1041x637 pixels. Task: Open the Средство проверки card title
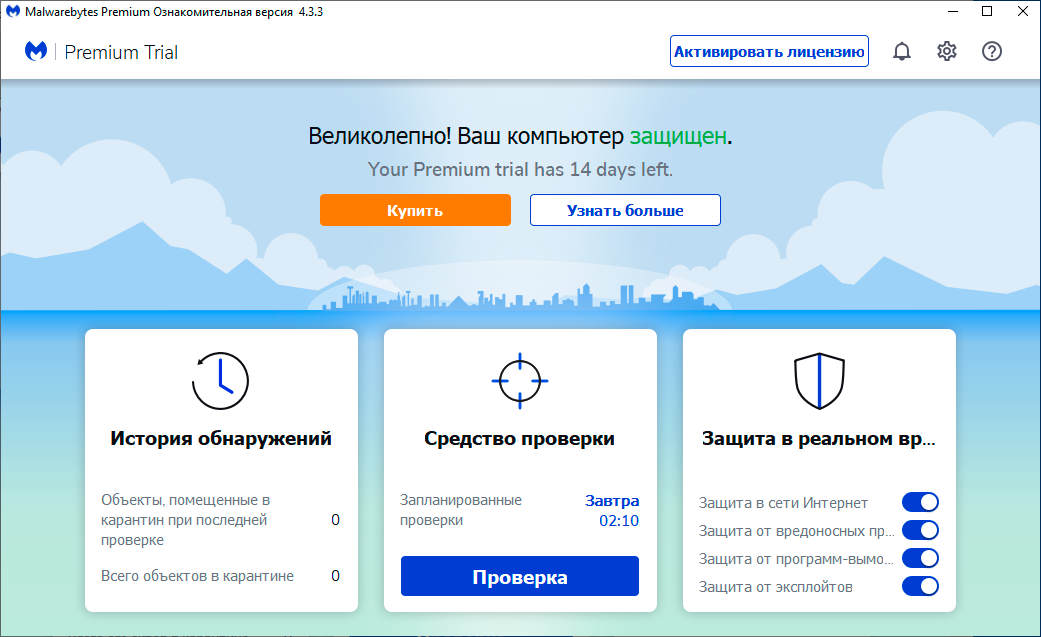point(520,438)
